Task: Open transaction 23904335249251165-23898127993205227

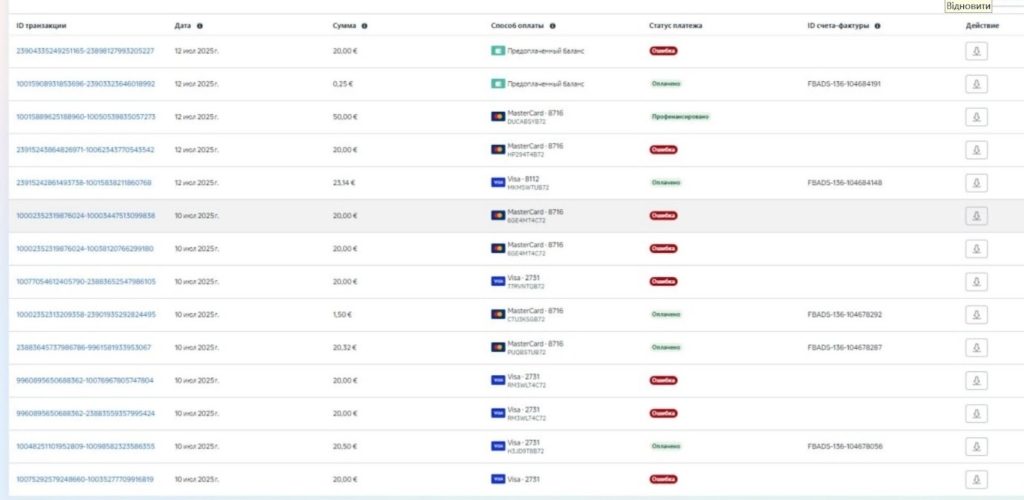Action: coord(85,51)
